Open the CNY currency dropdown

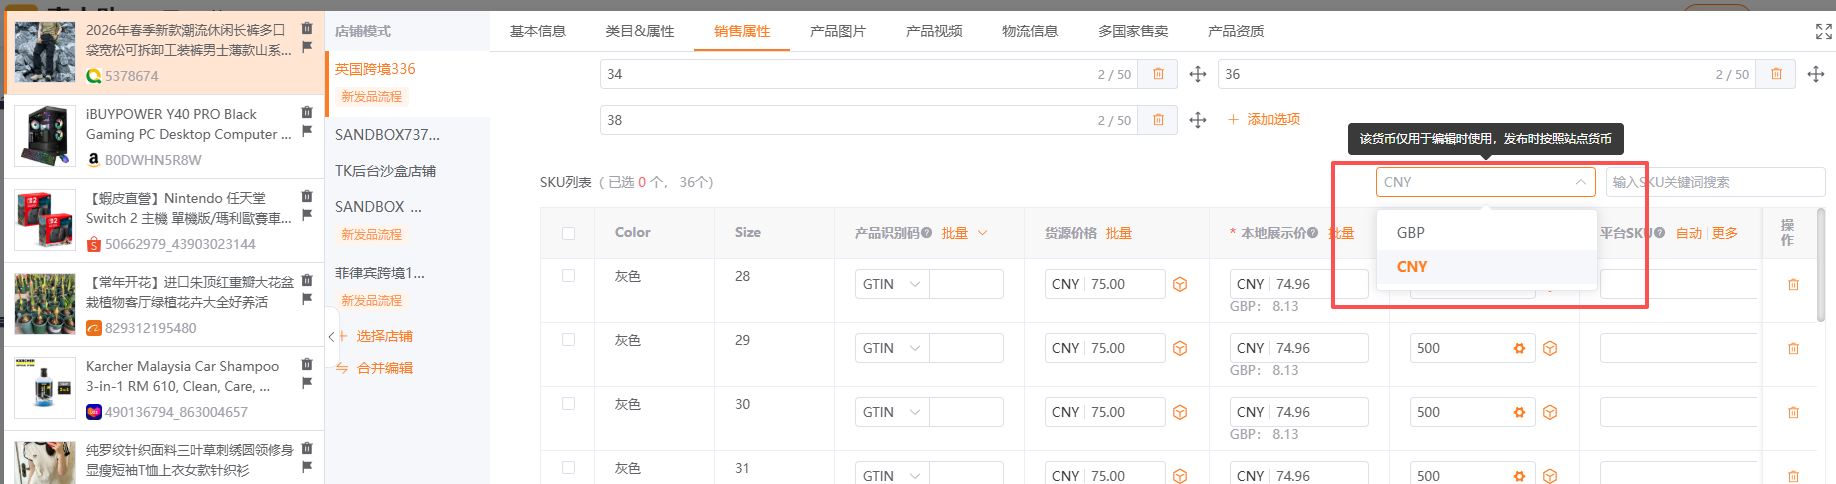[1486, 182]
